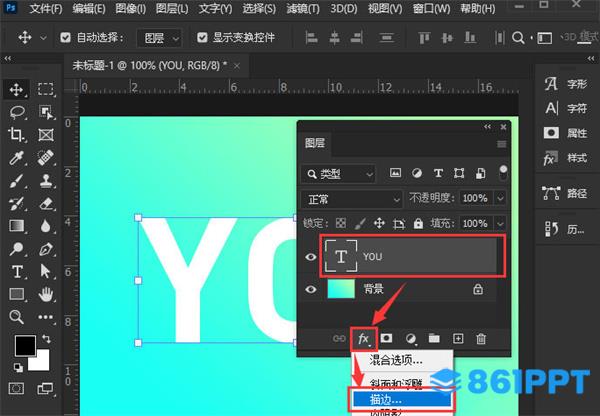Screen dimensions: 600x416
Task: Hide the YOU text layer
Action: pos(311,256)
